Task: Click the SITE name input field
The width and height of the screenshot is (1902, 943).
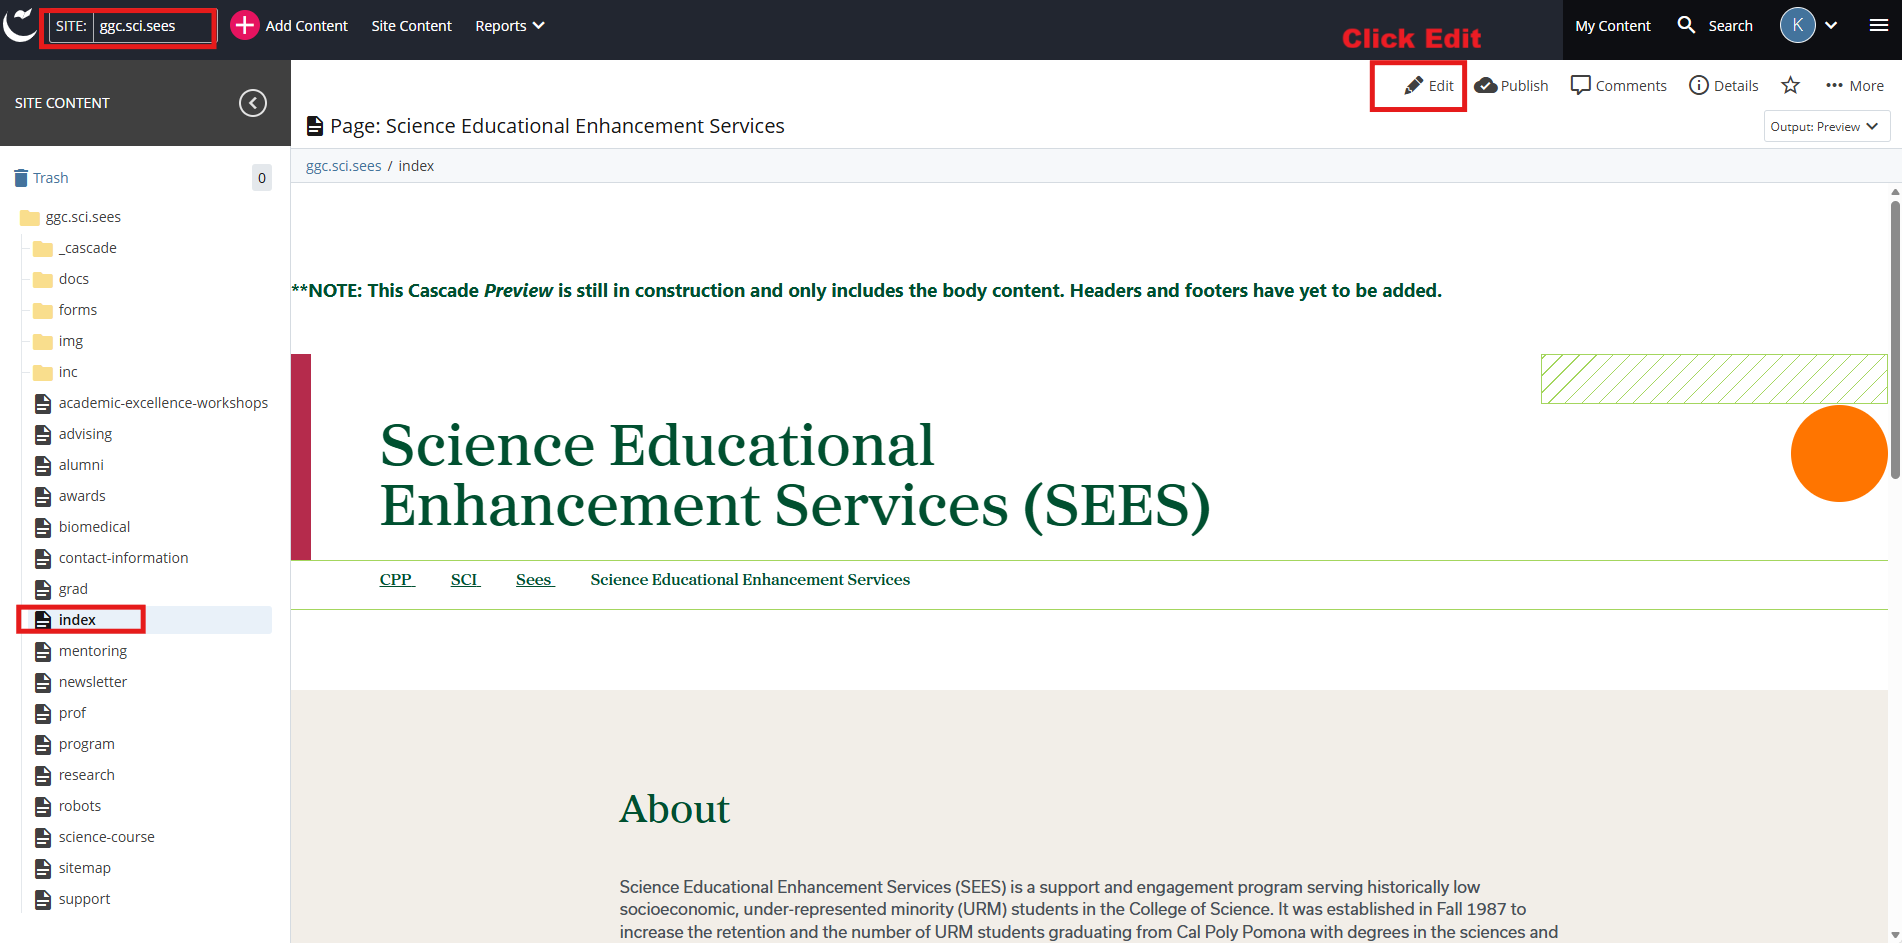Action: point(153,26)
